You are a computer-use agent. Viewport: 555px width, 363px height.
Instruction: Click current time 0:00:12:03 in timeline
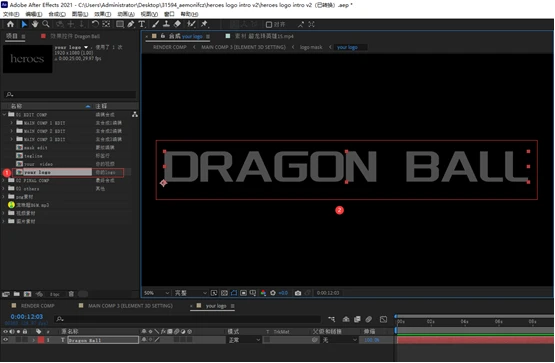tap(27, 317)
